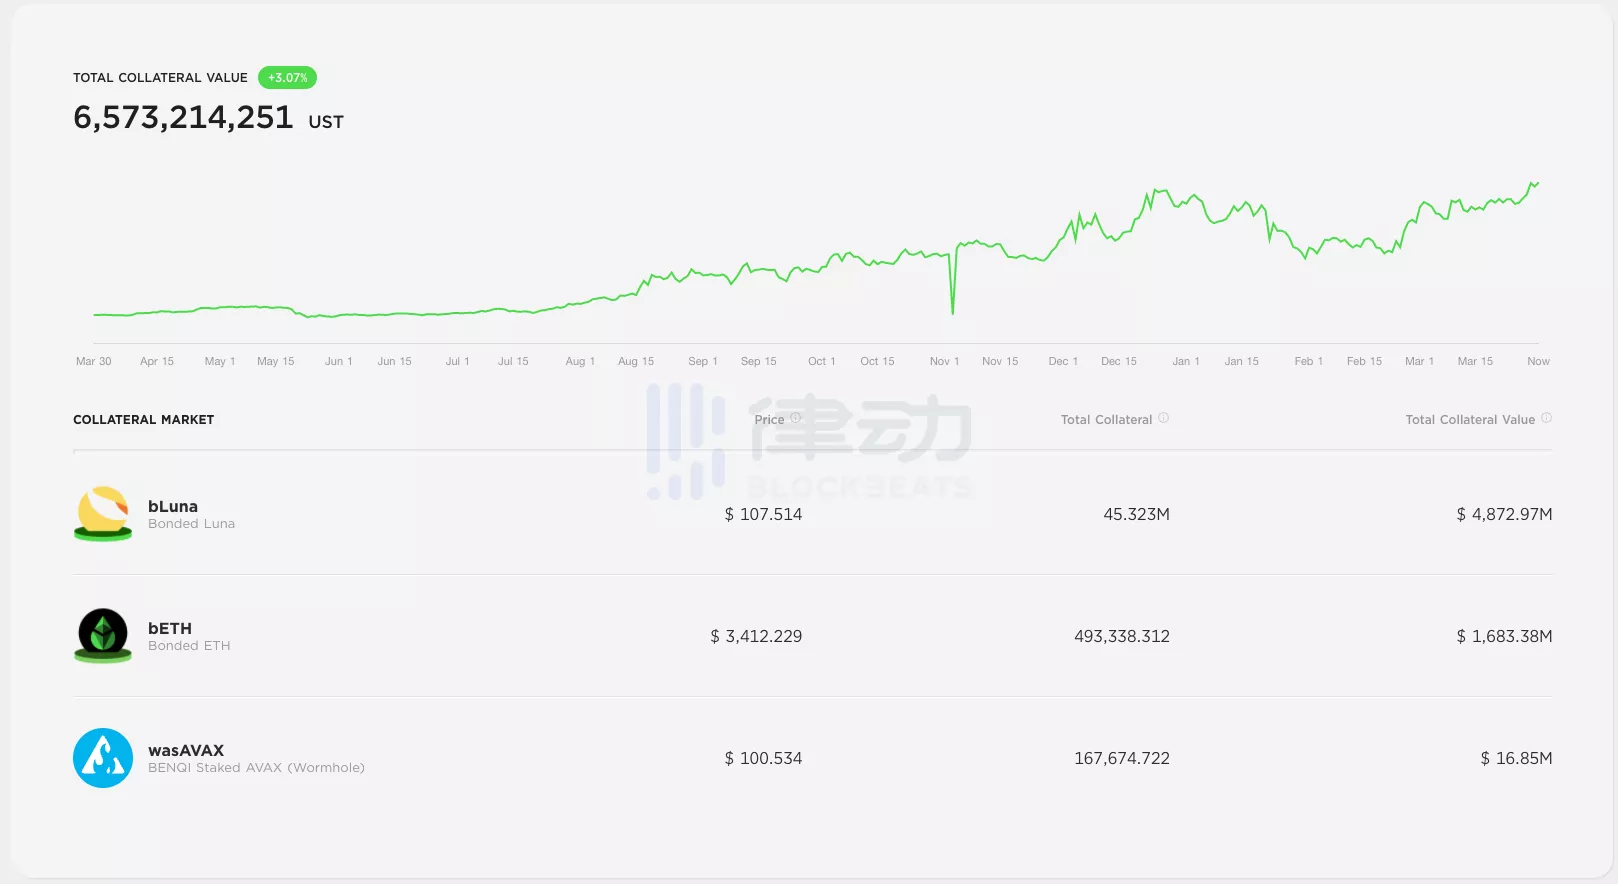Click the bLuna price $107.514

[x=763, y=515]
